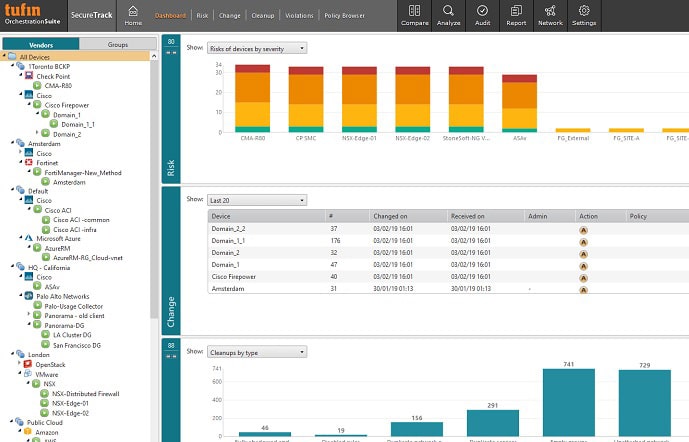Open the Network map tool
The width and height of the screenshot is (689, 442).
tap(550, 15)
